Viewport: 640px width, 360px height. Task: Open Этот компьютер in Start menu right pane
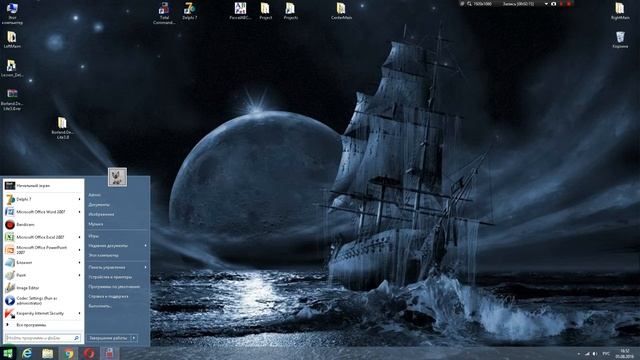(x=104, y=256)
